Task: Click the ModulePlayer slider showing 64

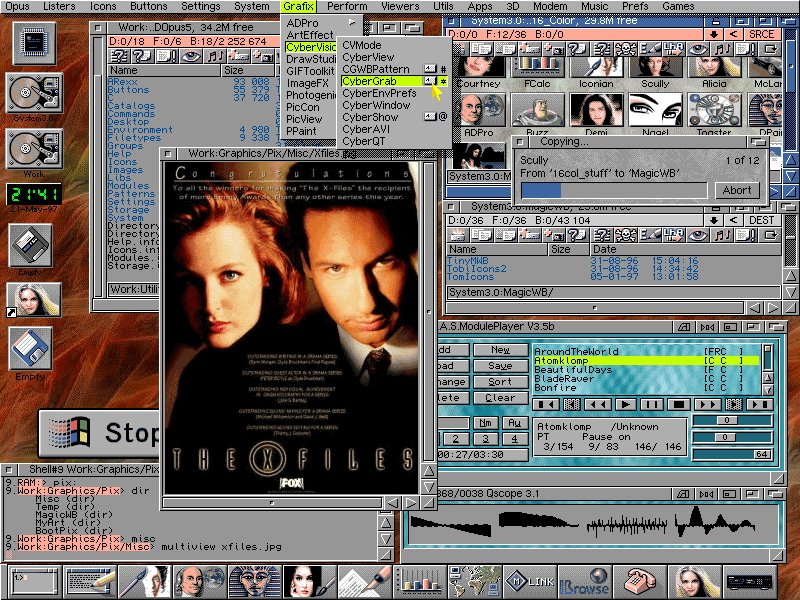Action: pyautogui.click(x=732, y=454)
